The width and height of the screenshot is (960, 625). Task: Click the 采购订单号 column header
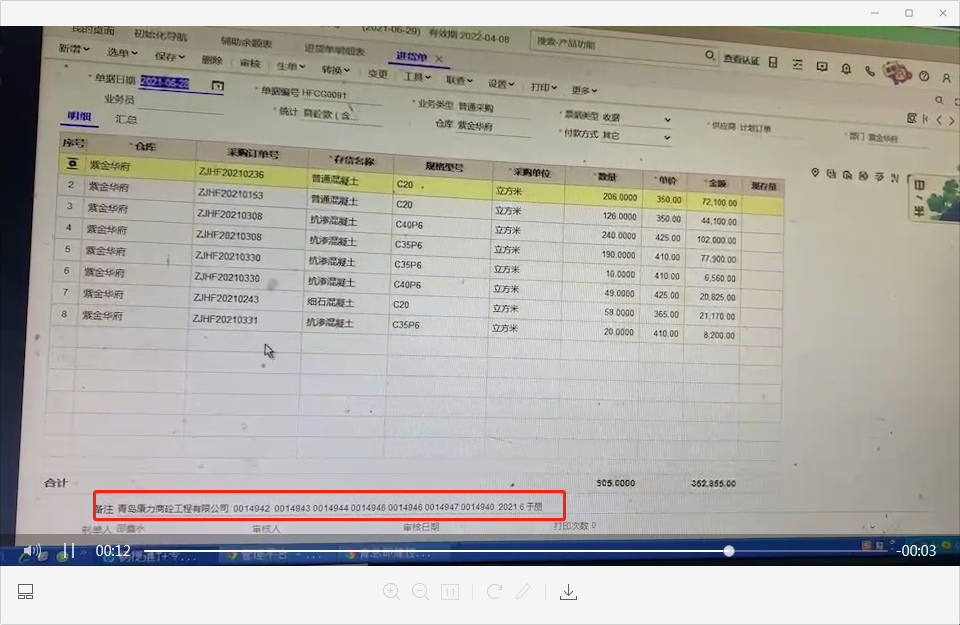point(253,153)
